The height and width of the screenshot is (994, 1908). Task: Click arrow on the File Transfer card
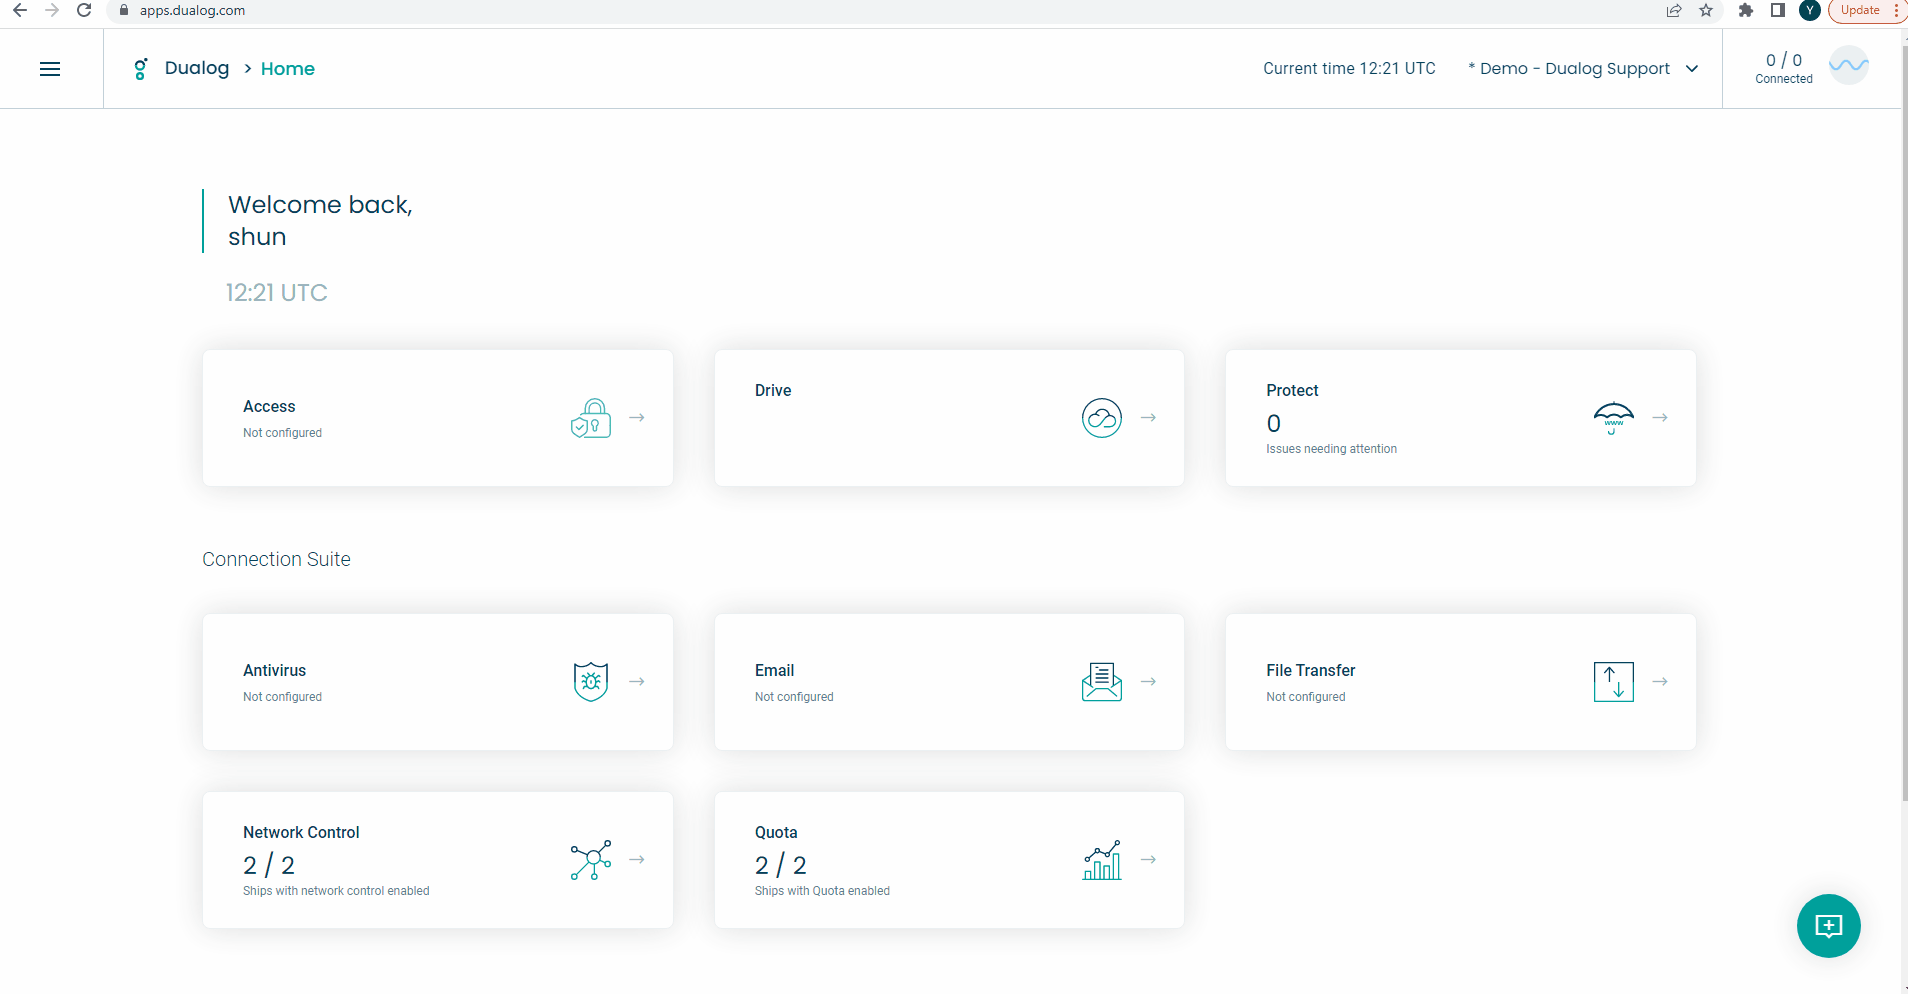pos(1660,682)
